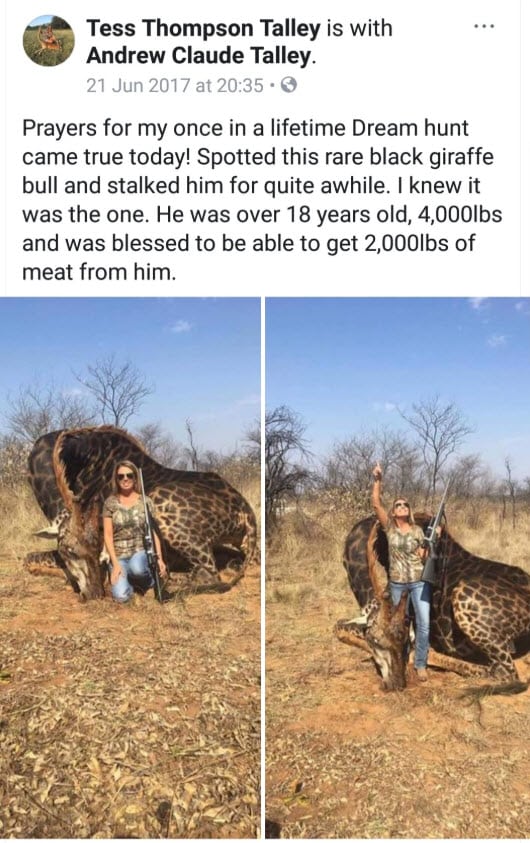This screenshot has height=843, width=530.
Task: Click the "is with" text in header
Action: [x=360, y=28]
